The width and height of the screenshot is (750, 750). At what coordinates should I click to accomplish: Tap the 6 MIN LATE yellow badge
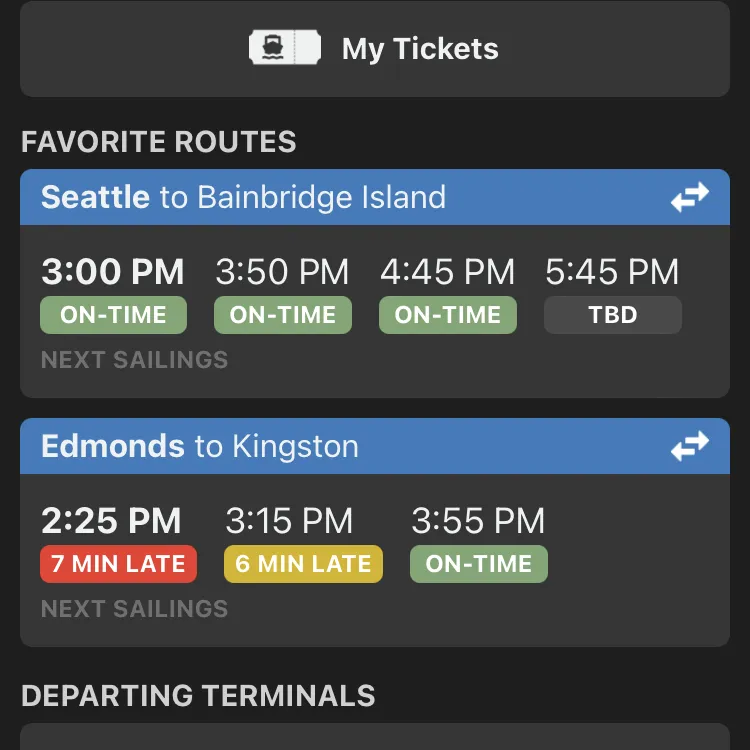(x=303, y=564)
